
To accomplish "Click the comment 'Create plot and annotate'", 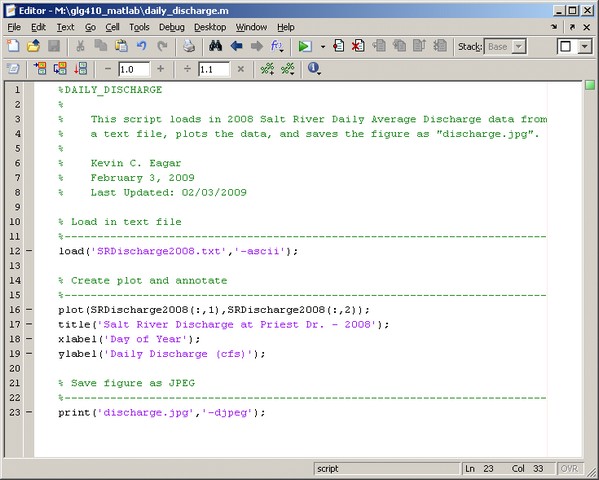I will click(x=149, y=281).
